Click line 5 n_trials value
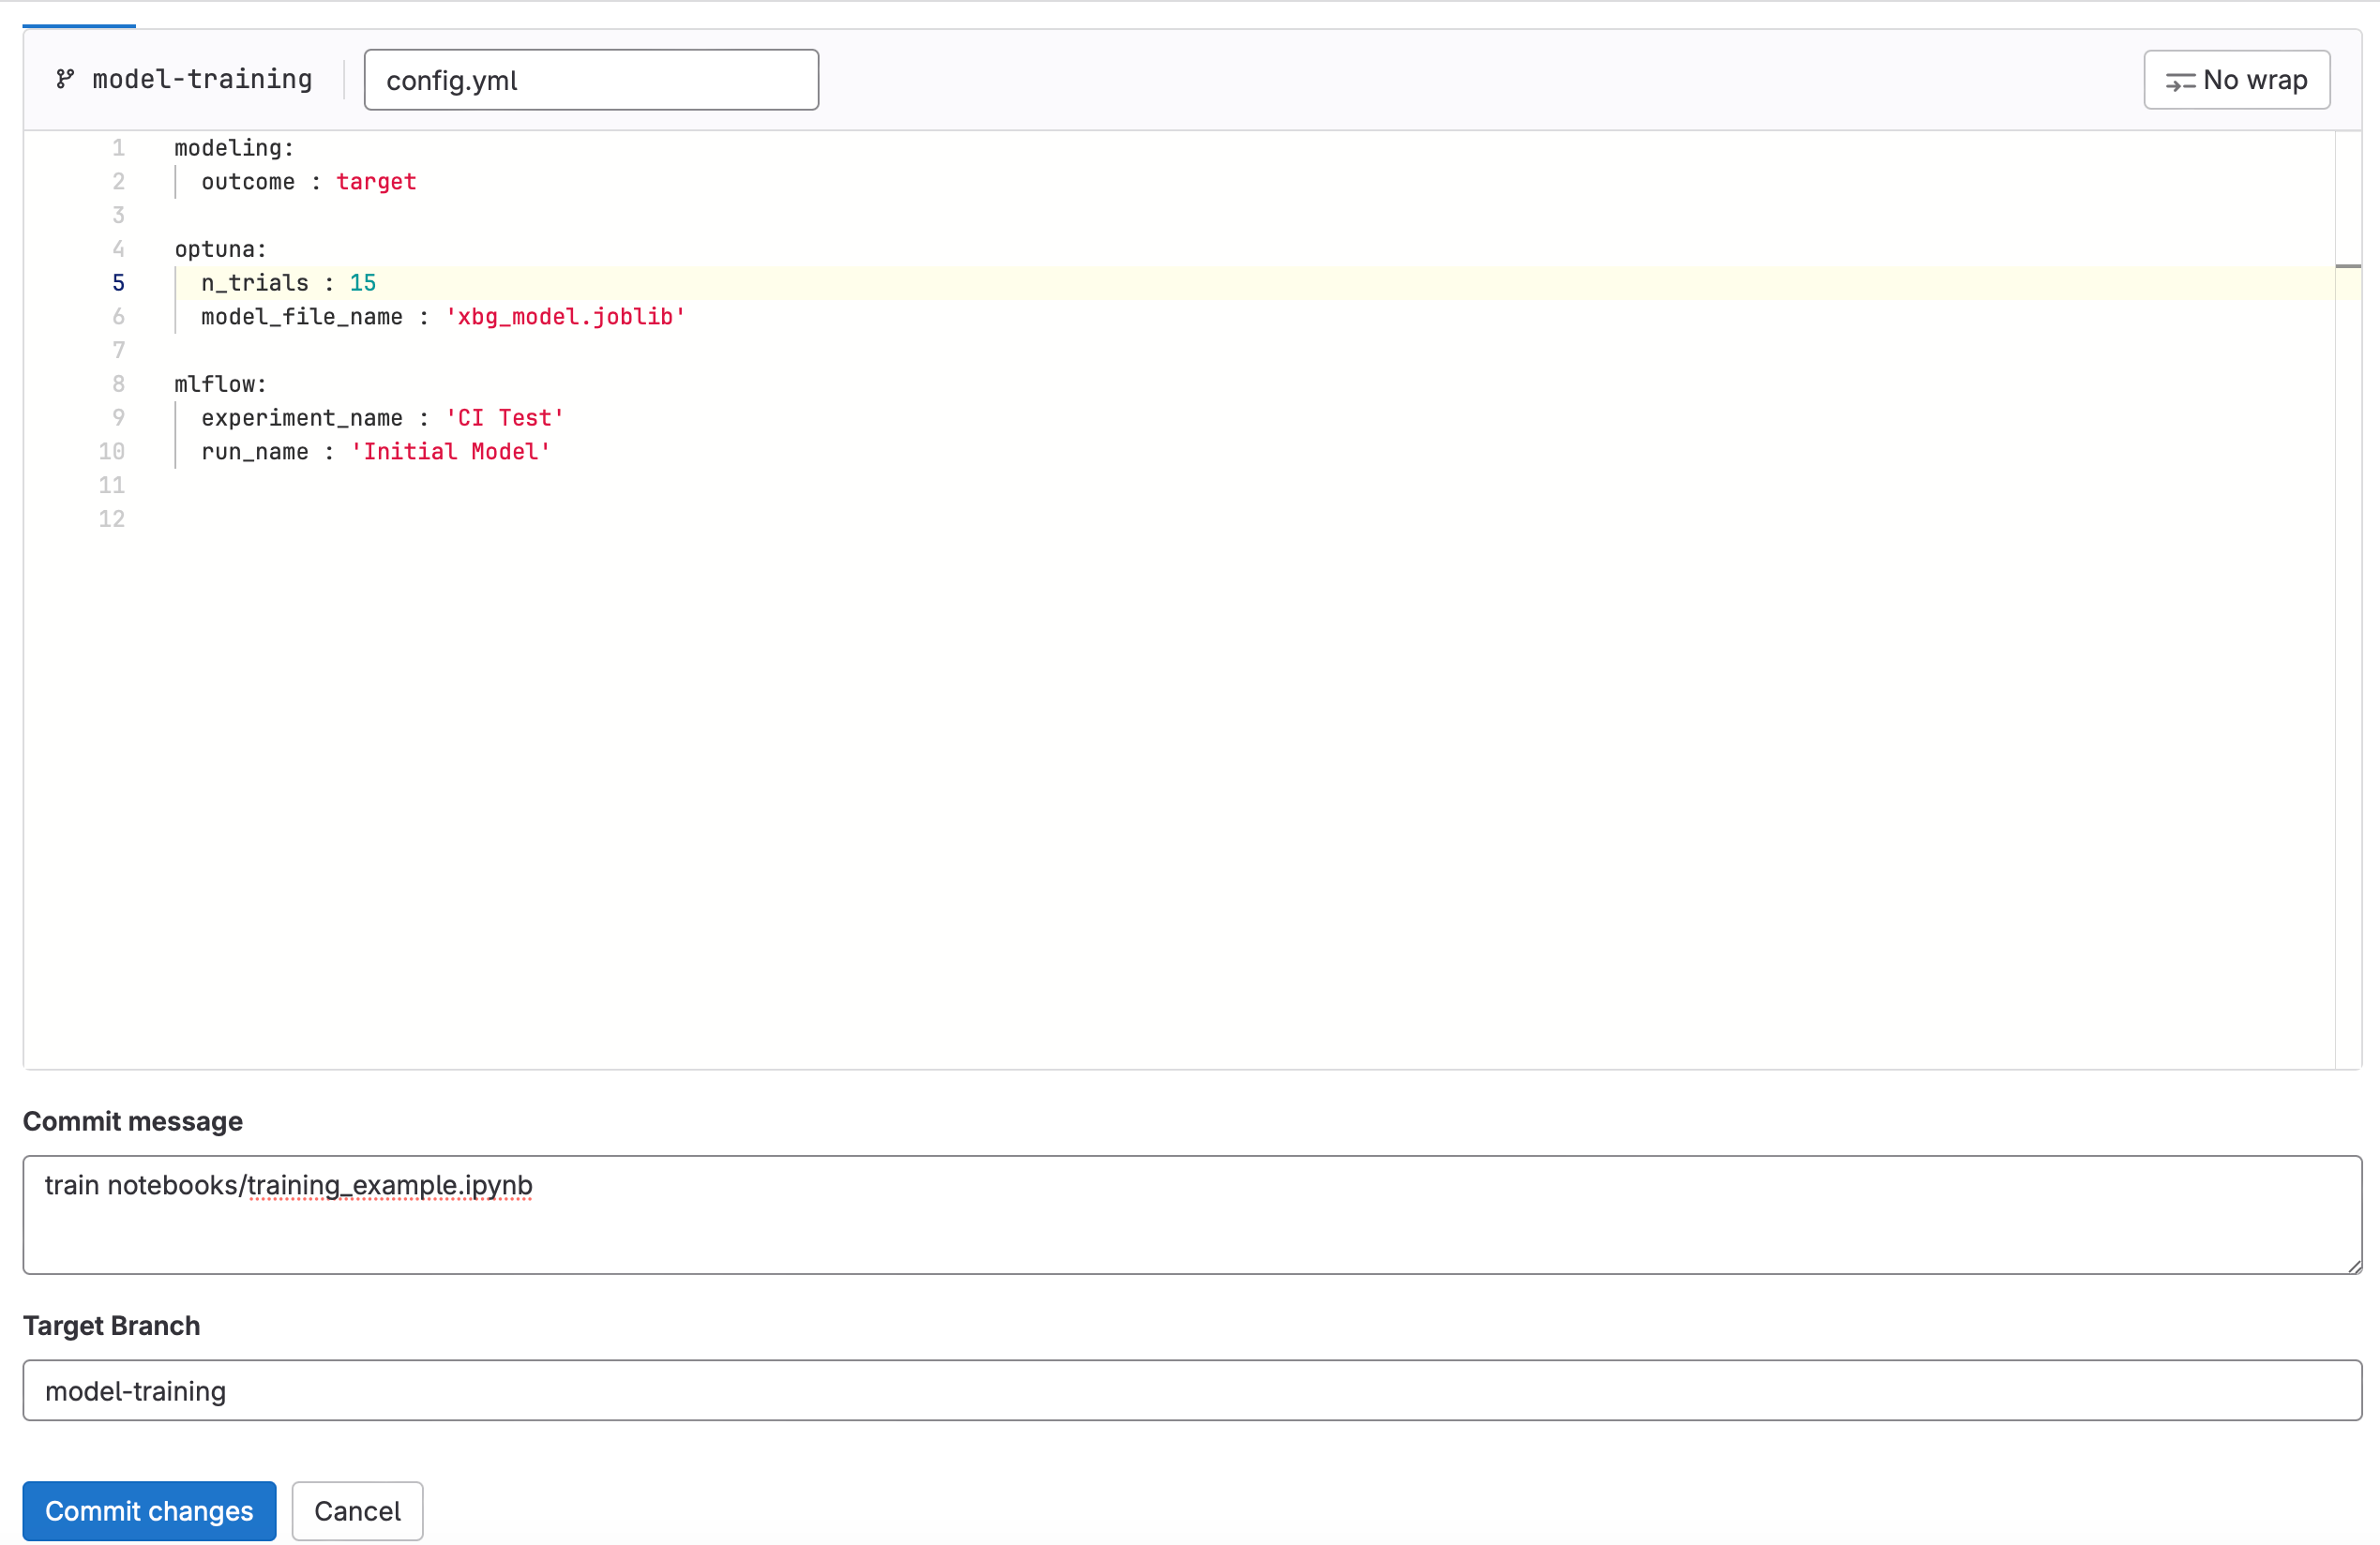This screenshot has width=2380, height=1545. coord(363,282)
